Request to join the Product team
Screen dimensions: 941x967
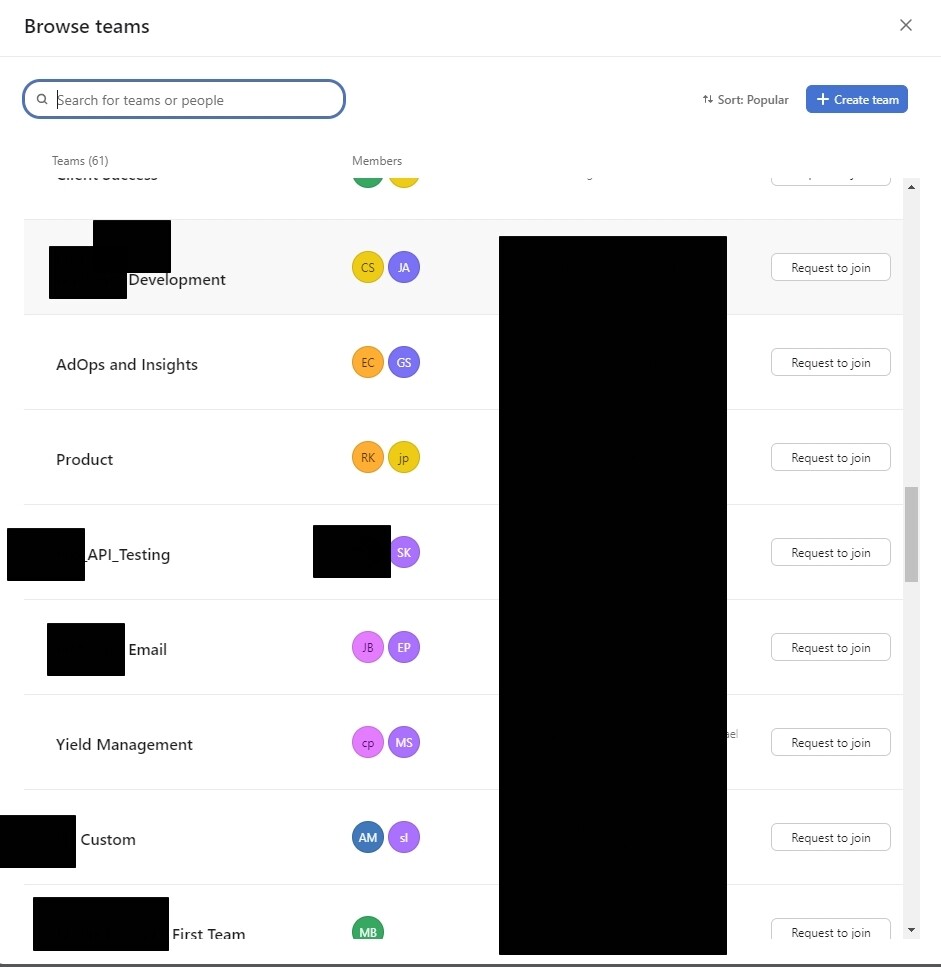tap(831, 457)
